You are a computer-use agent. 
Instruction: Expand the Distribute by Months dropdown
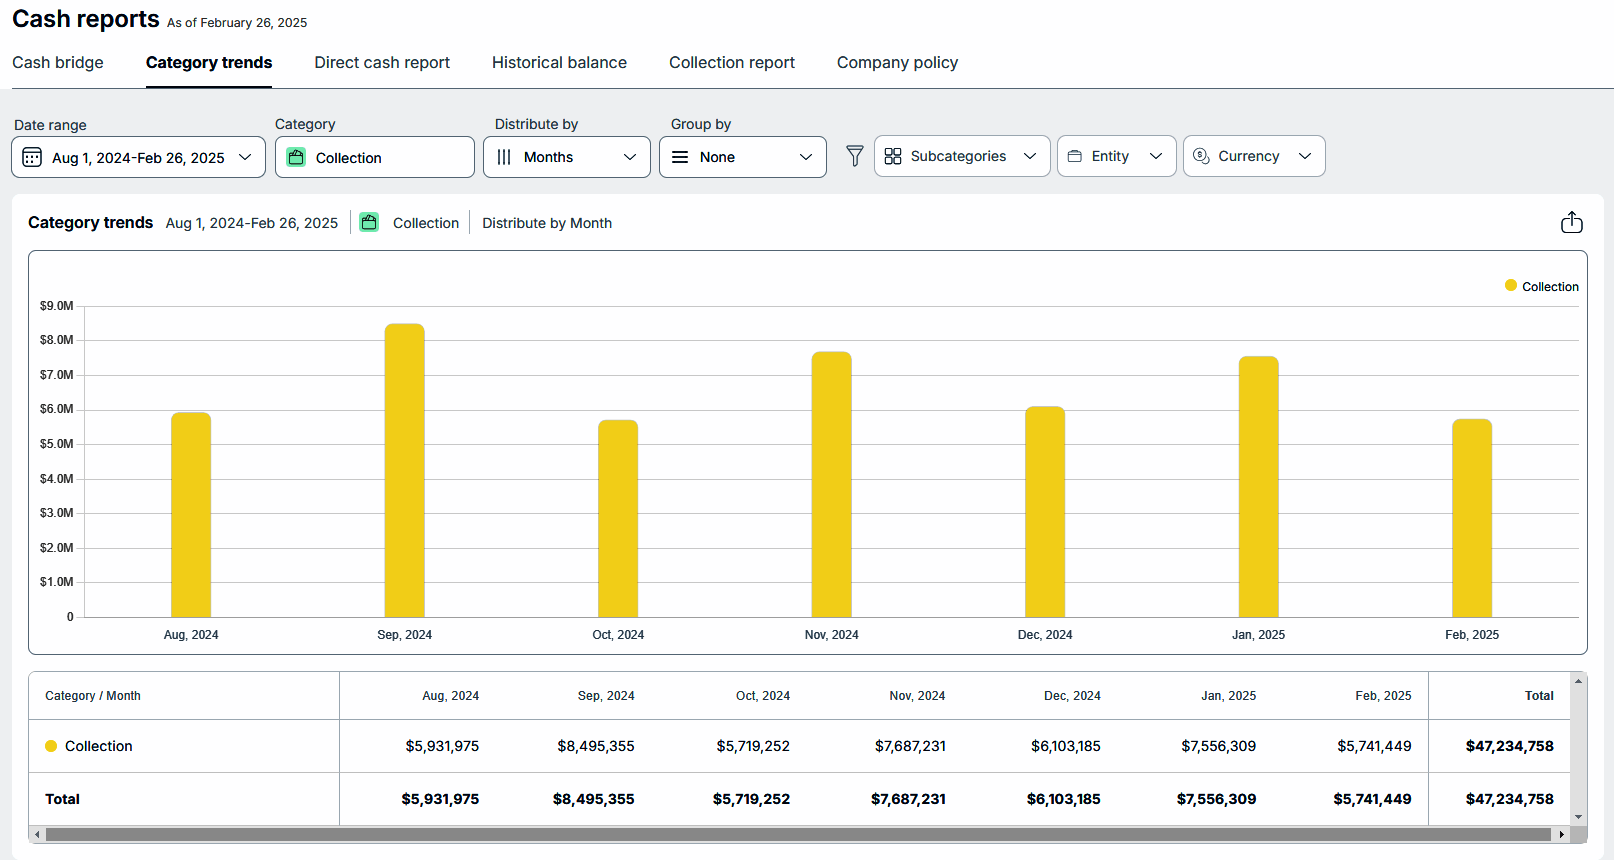coord(566,157)
